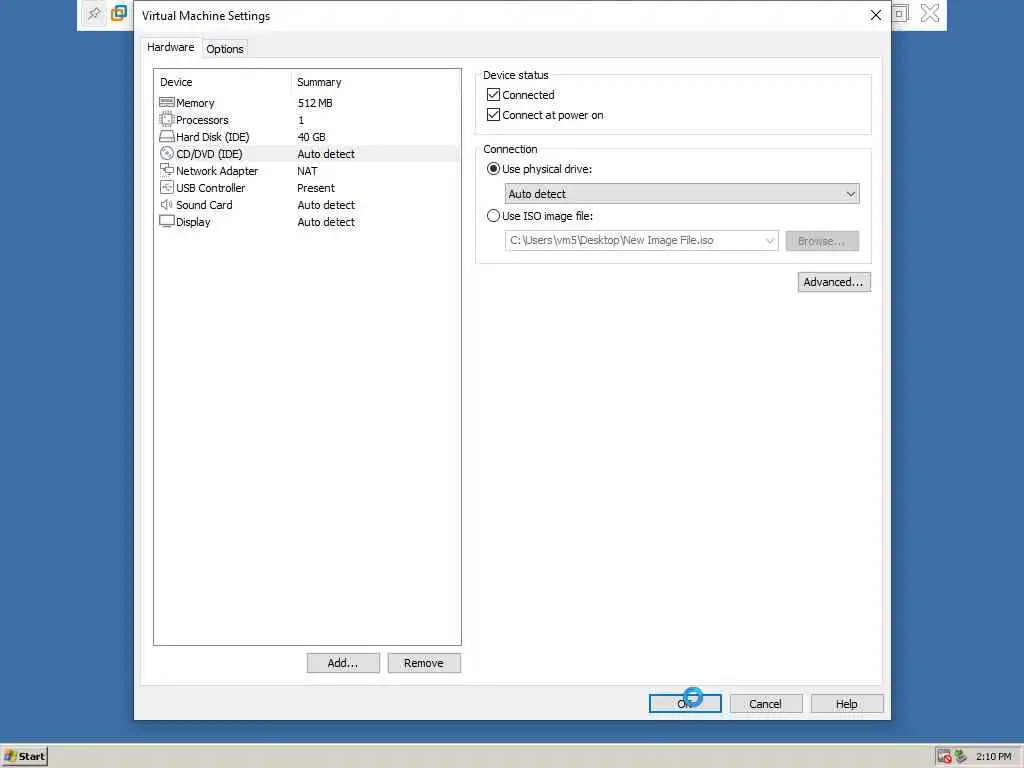
Task: Close the Virtual Machine Settings dialog
Action: pyautogui.click(x=876, y=15)
